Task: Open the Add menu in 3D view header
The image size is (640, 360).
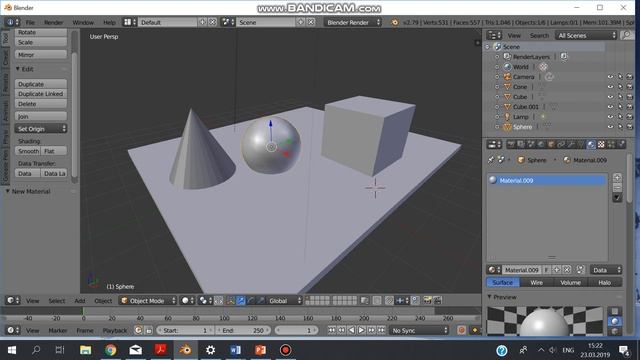Action: [x=80, y=301]
